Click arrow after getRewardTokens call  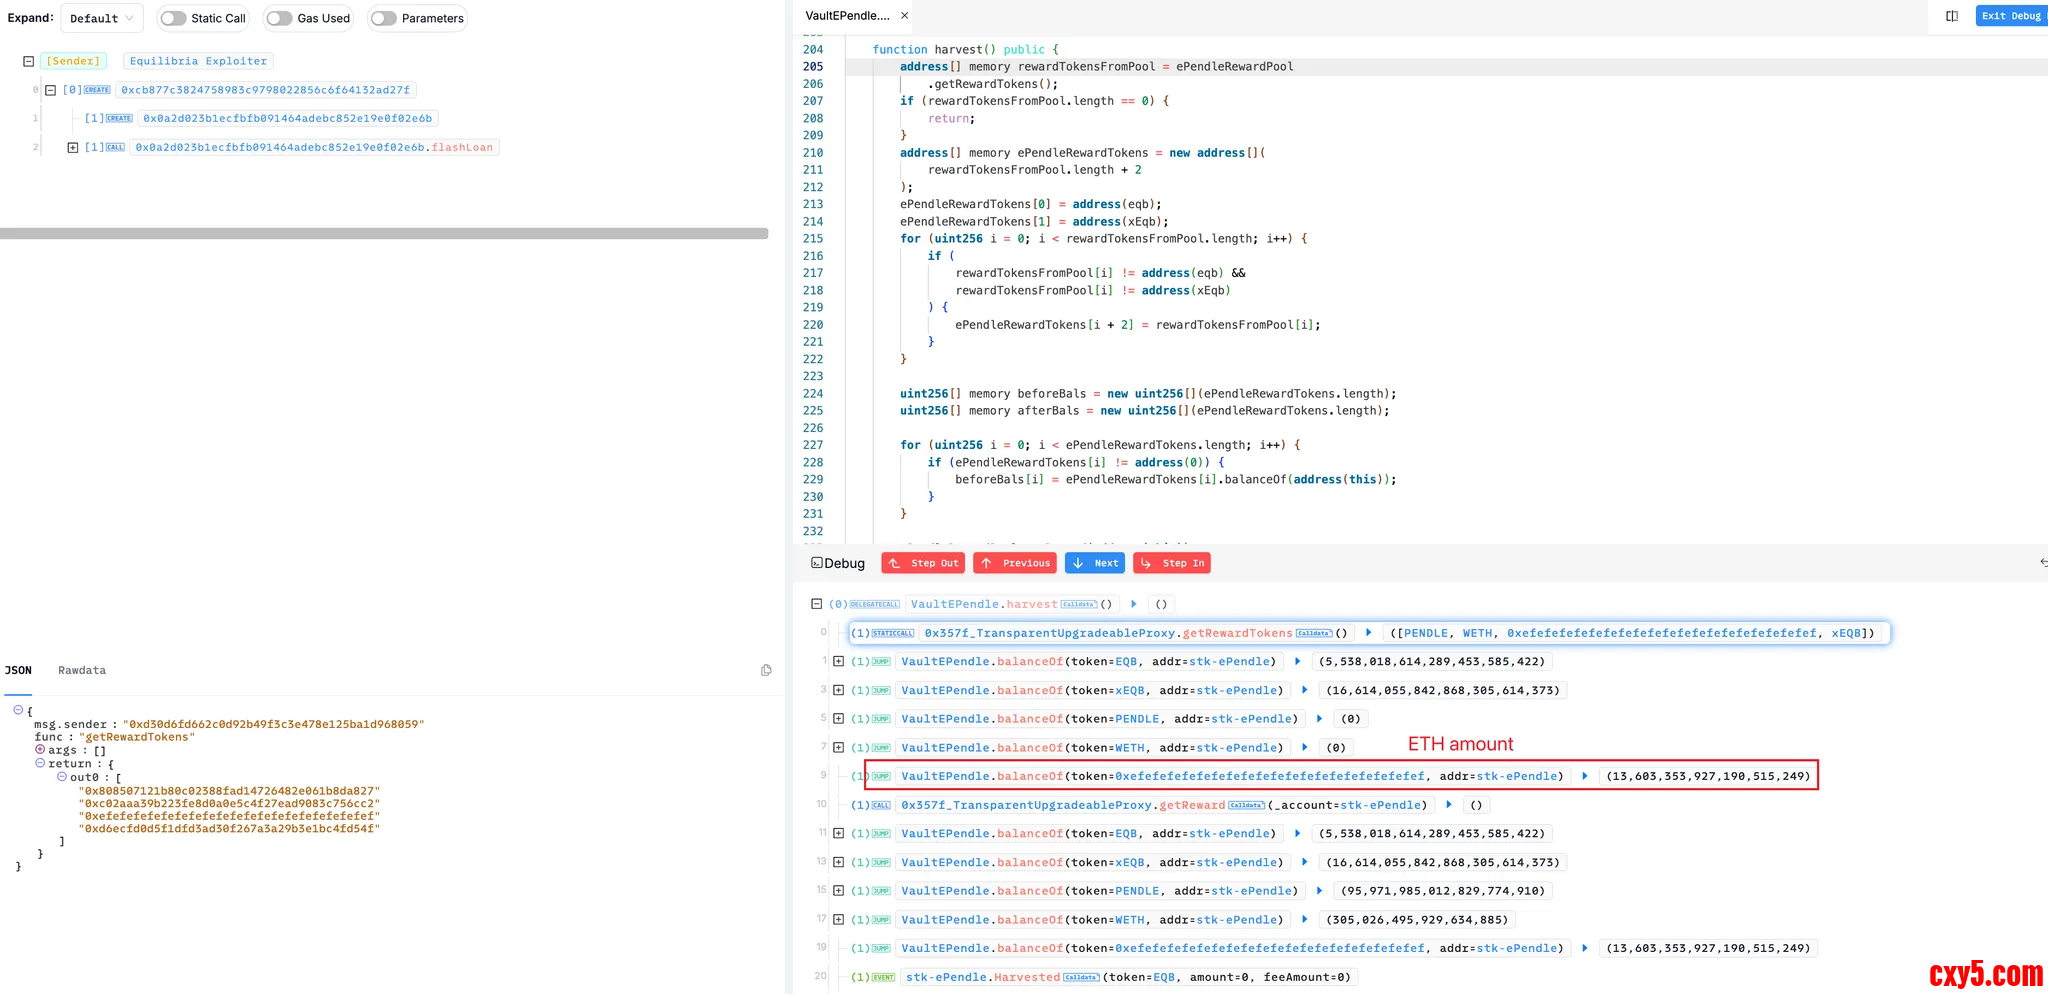click(1368, 633)
